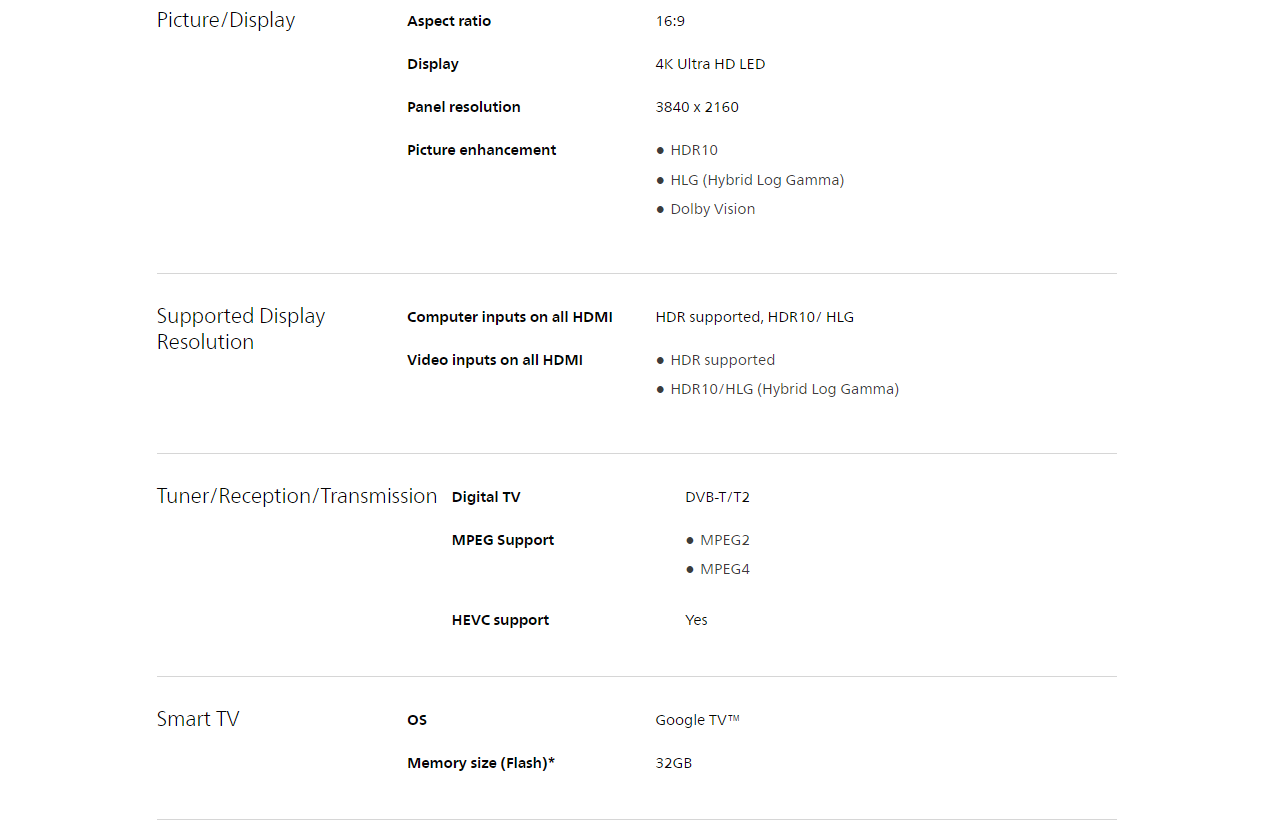The width and height of the screenshot is (1285, 829).
Task: Click the Video inputs on all HDMI label
Action: (495, 360)
